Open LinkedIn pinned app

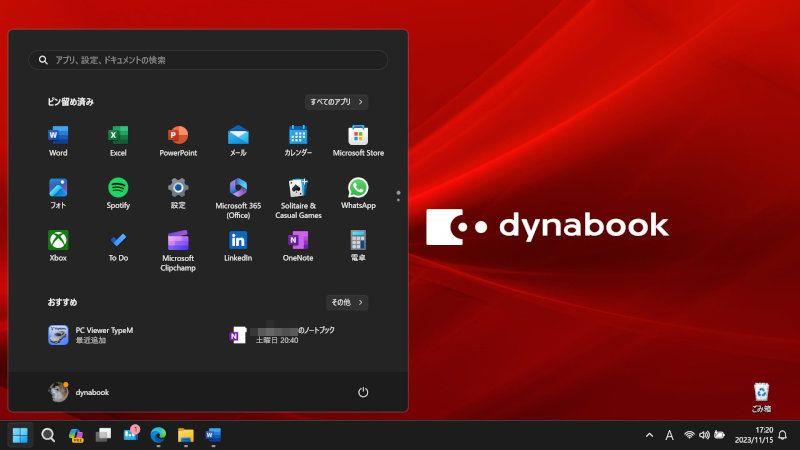[238, 246]
